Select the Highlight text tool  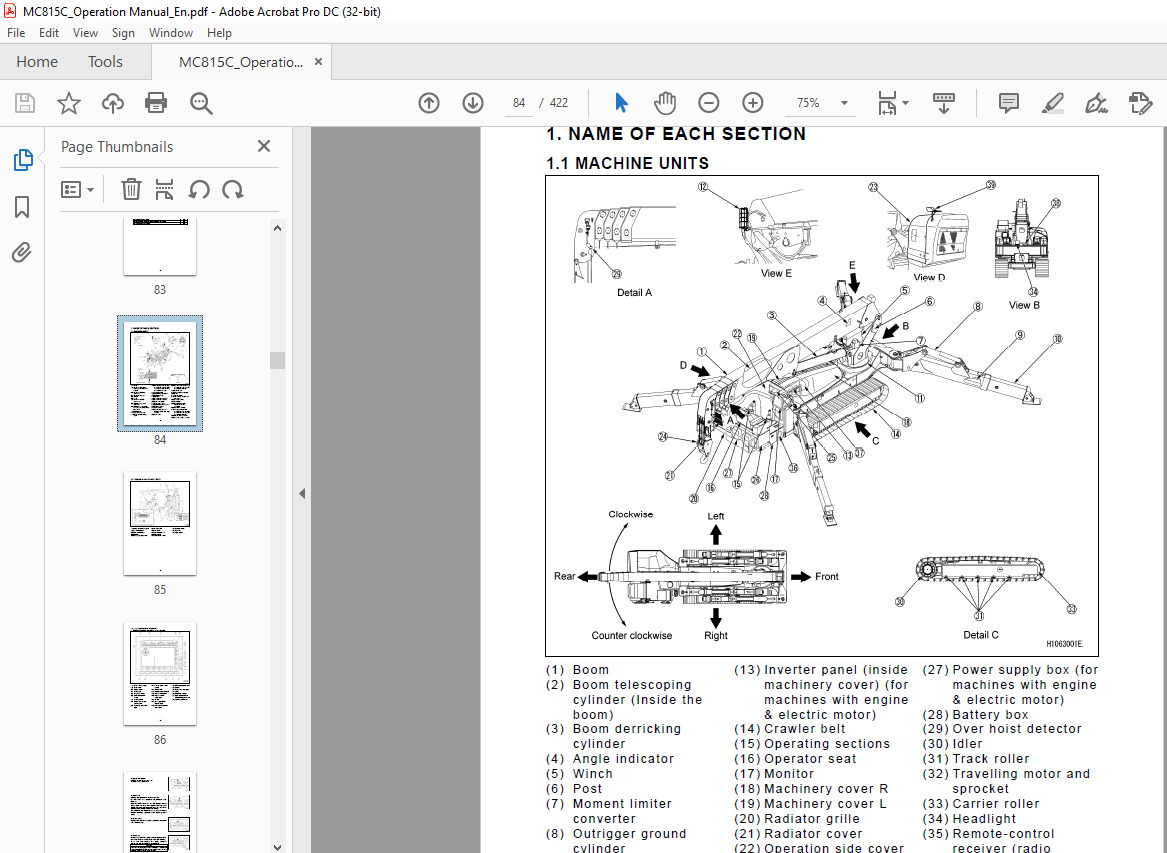tap(1052, 103)
